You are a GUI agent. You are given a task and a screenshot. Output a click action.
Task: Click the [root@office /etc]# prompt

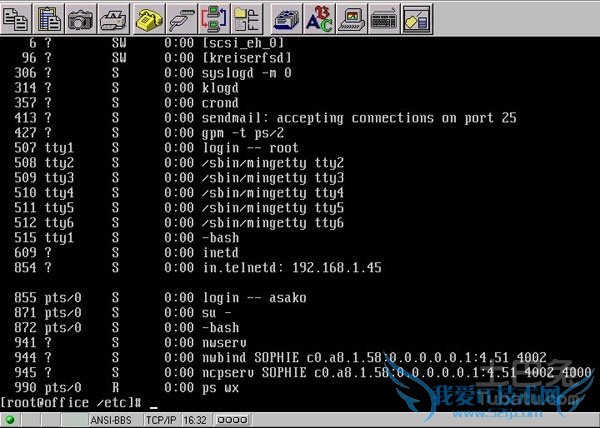click(71, 402)
